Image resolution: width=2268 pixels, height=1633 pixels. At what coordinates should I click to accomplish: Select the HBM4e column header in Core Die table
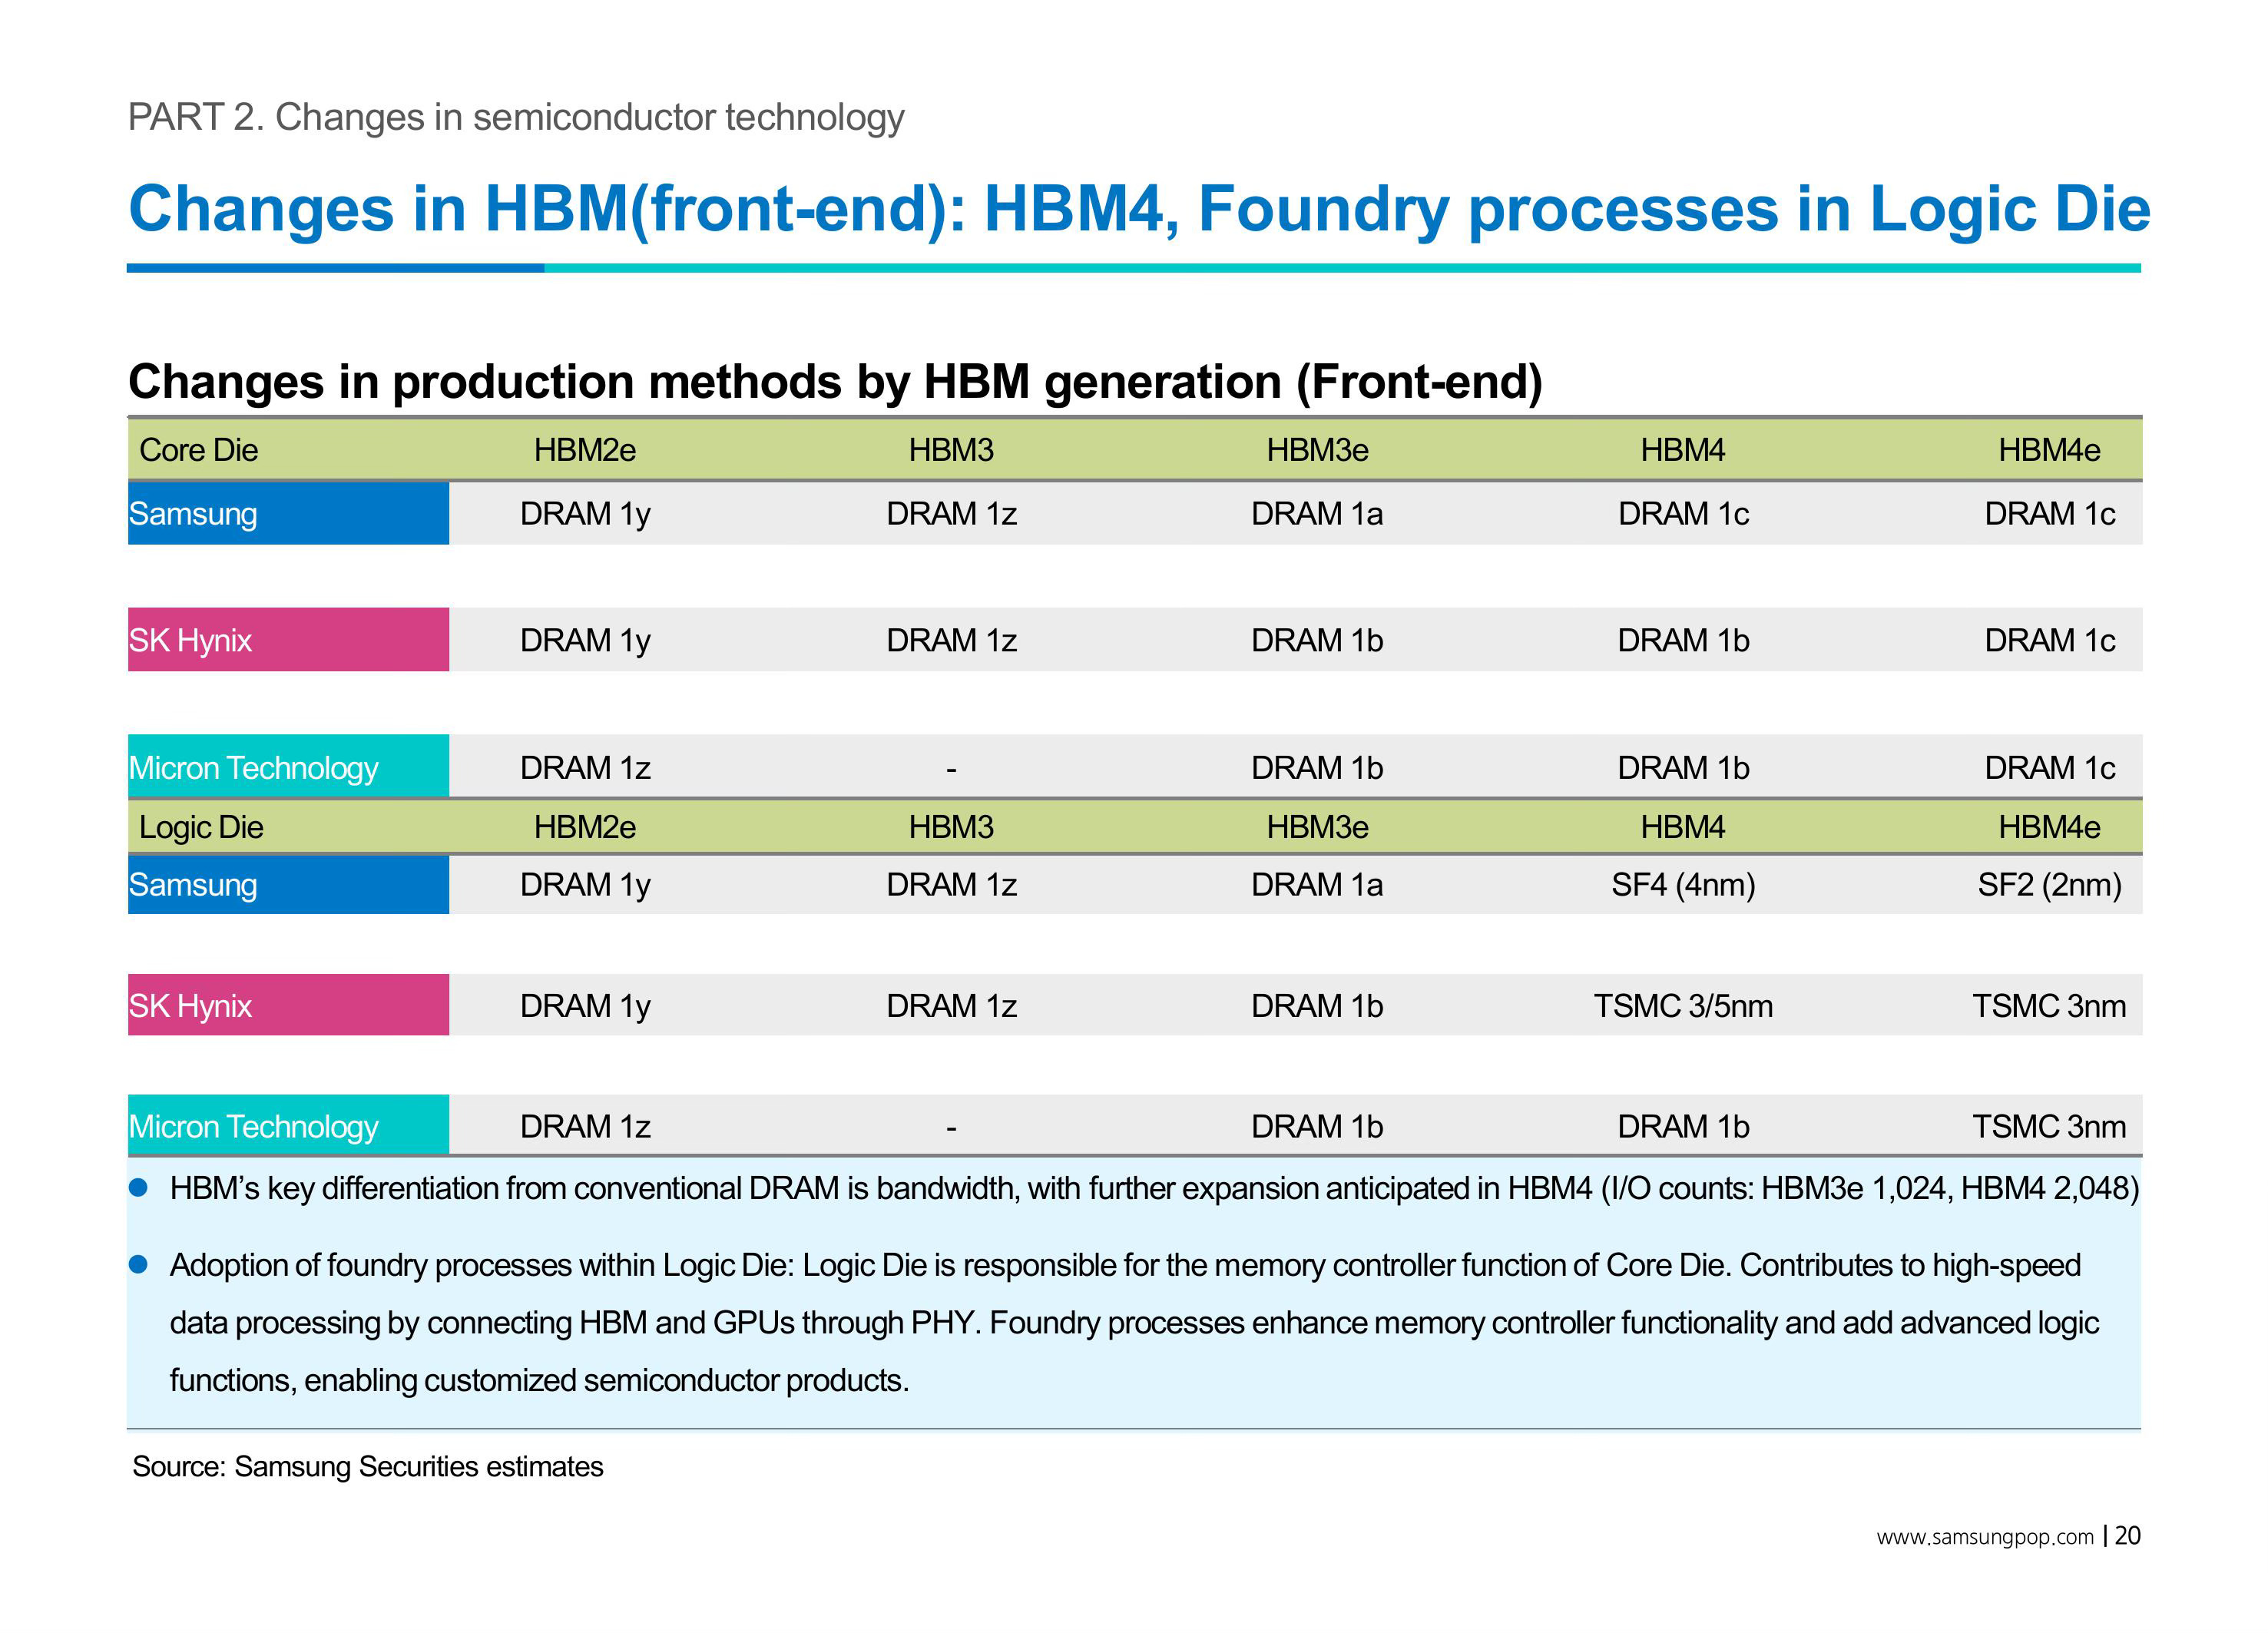click(x=2049, y=450)
